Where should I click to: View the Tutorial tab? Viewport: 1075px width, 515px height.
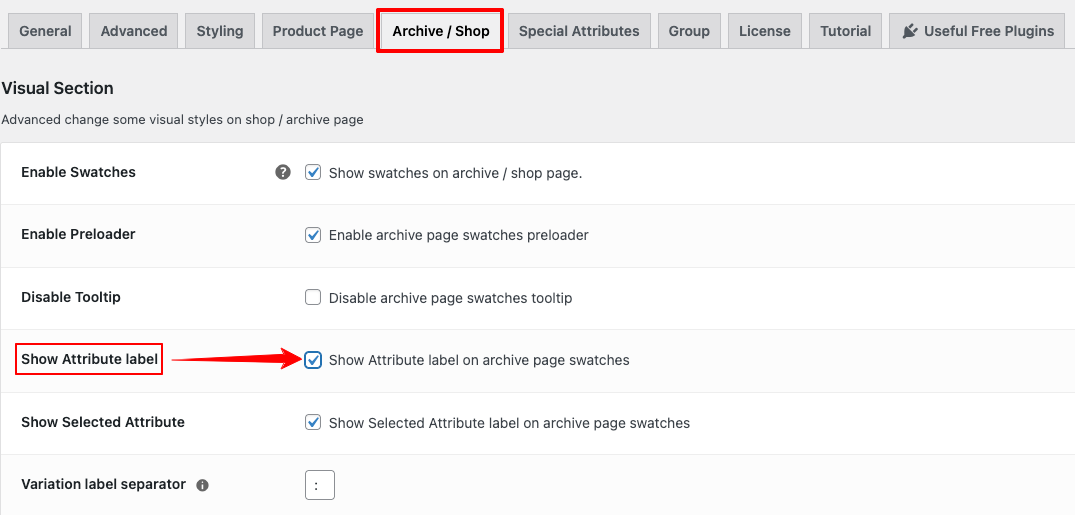[x=845, y=31]
